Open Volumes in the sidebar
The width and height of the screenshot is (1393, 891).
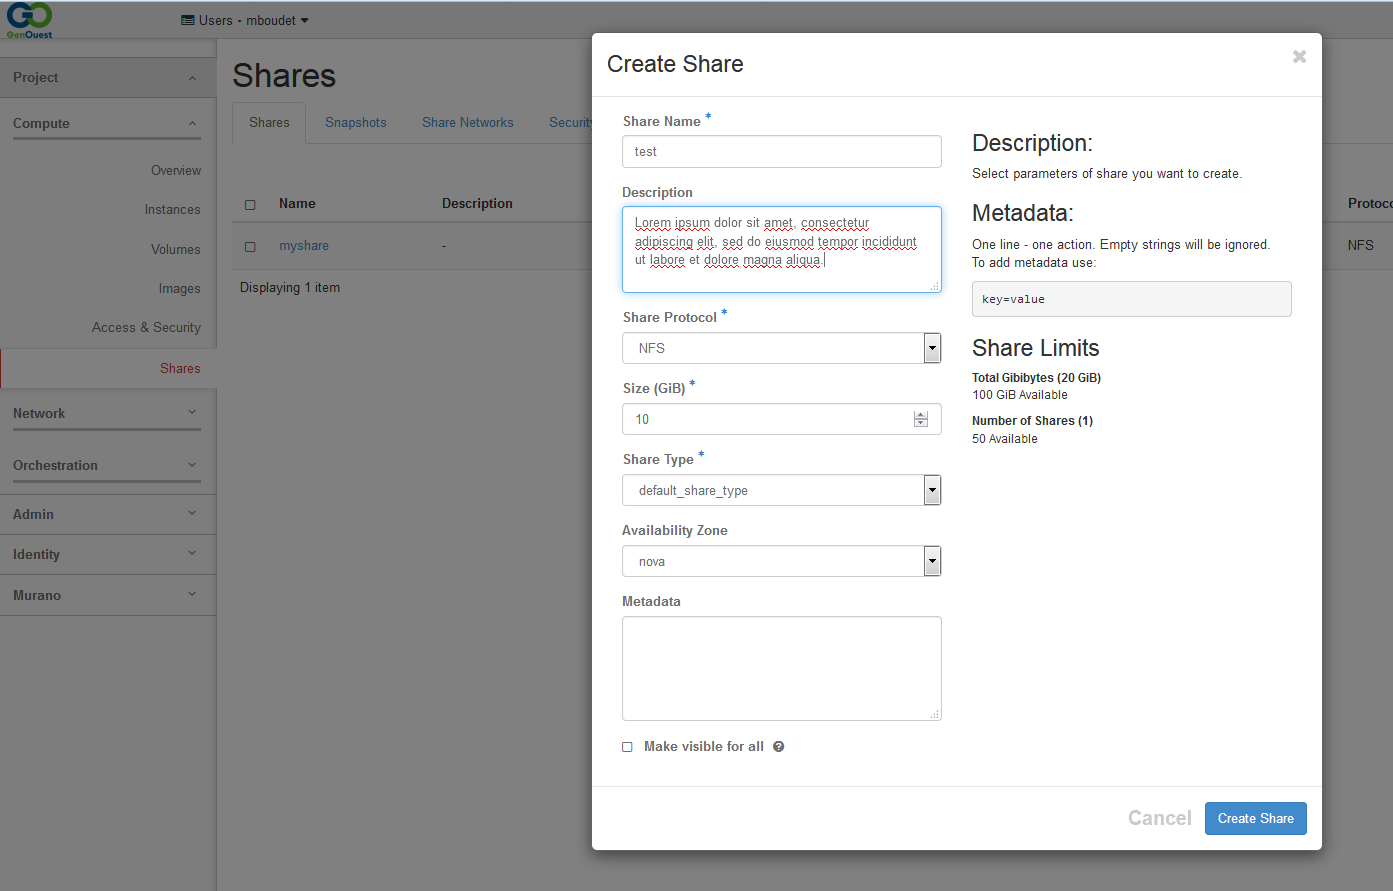point(176,249)
